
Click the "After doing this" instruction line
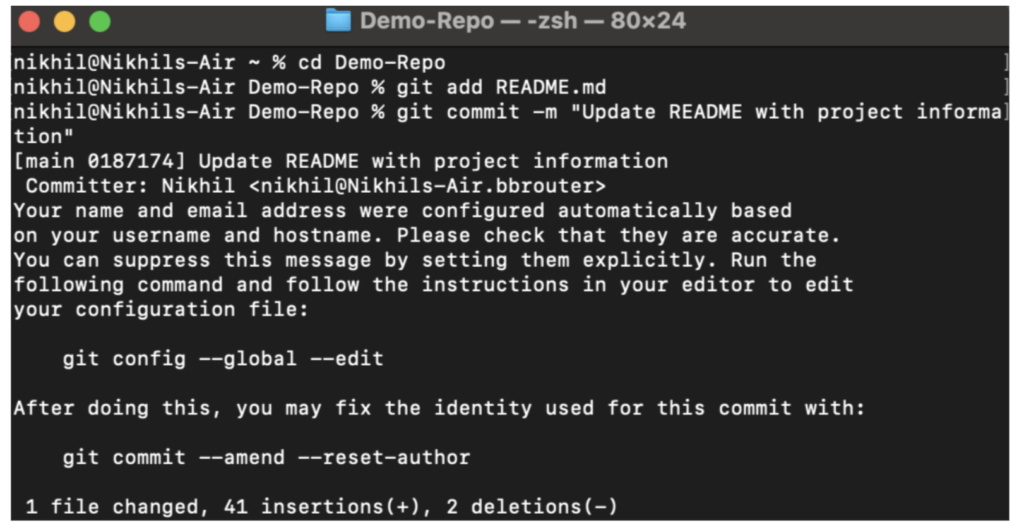[438, 408]
